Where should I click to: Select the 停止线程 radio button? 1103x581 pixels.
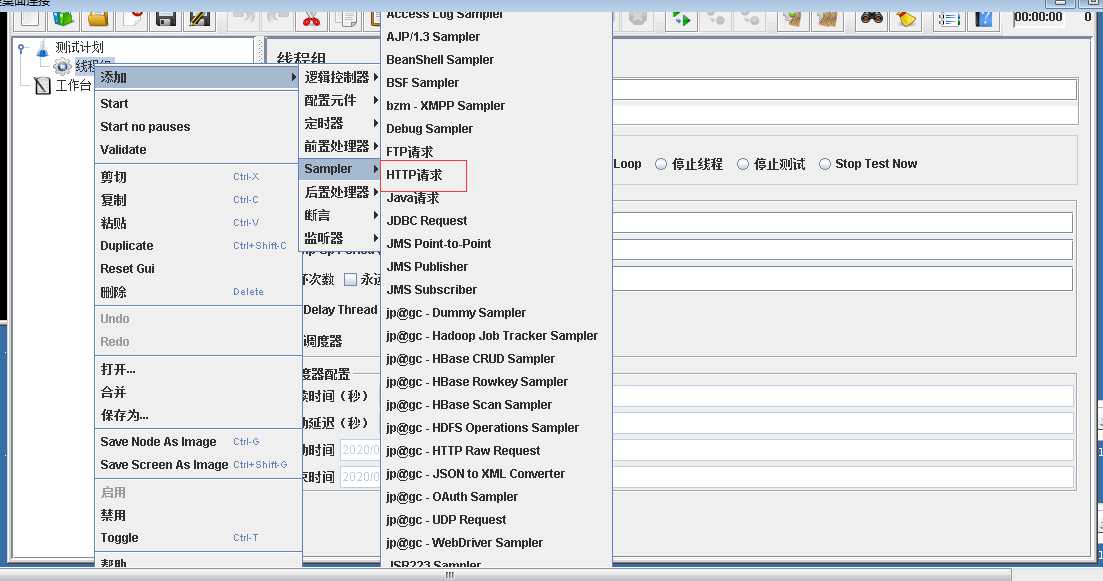click(661, 164)
